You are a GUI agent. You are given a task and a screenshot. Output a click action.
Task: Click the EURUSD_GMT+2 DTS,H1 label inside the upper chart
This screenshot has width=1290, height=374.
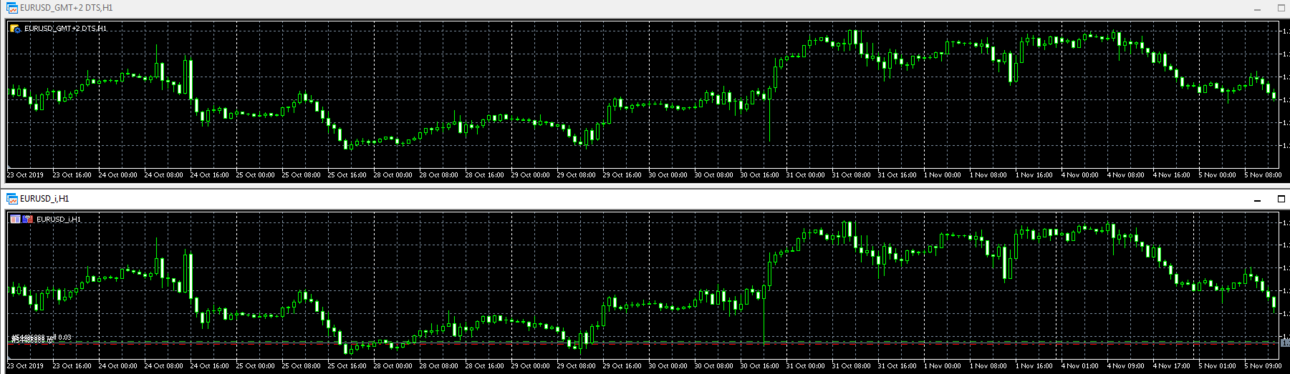click(x=65, y=28)
